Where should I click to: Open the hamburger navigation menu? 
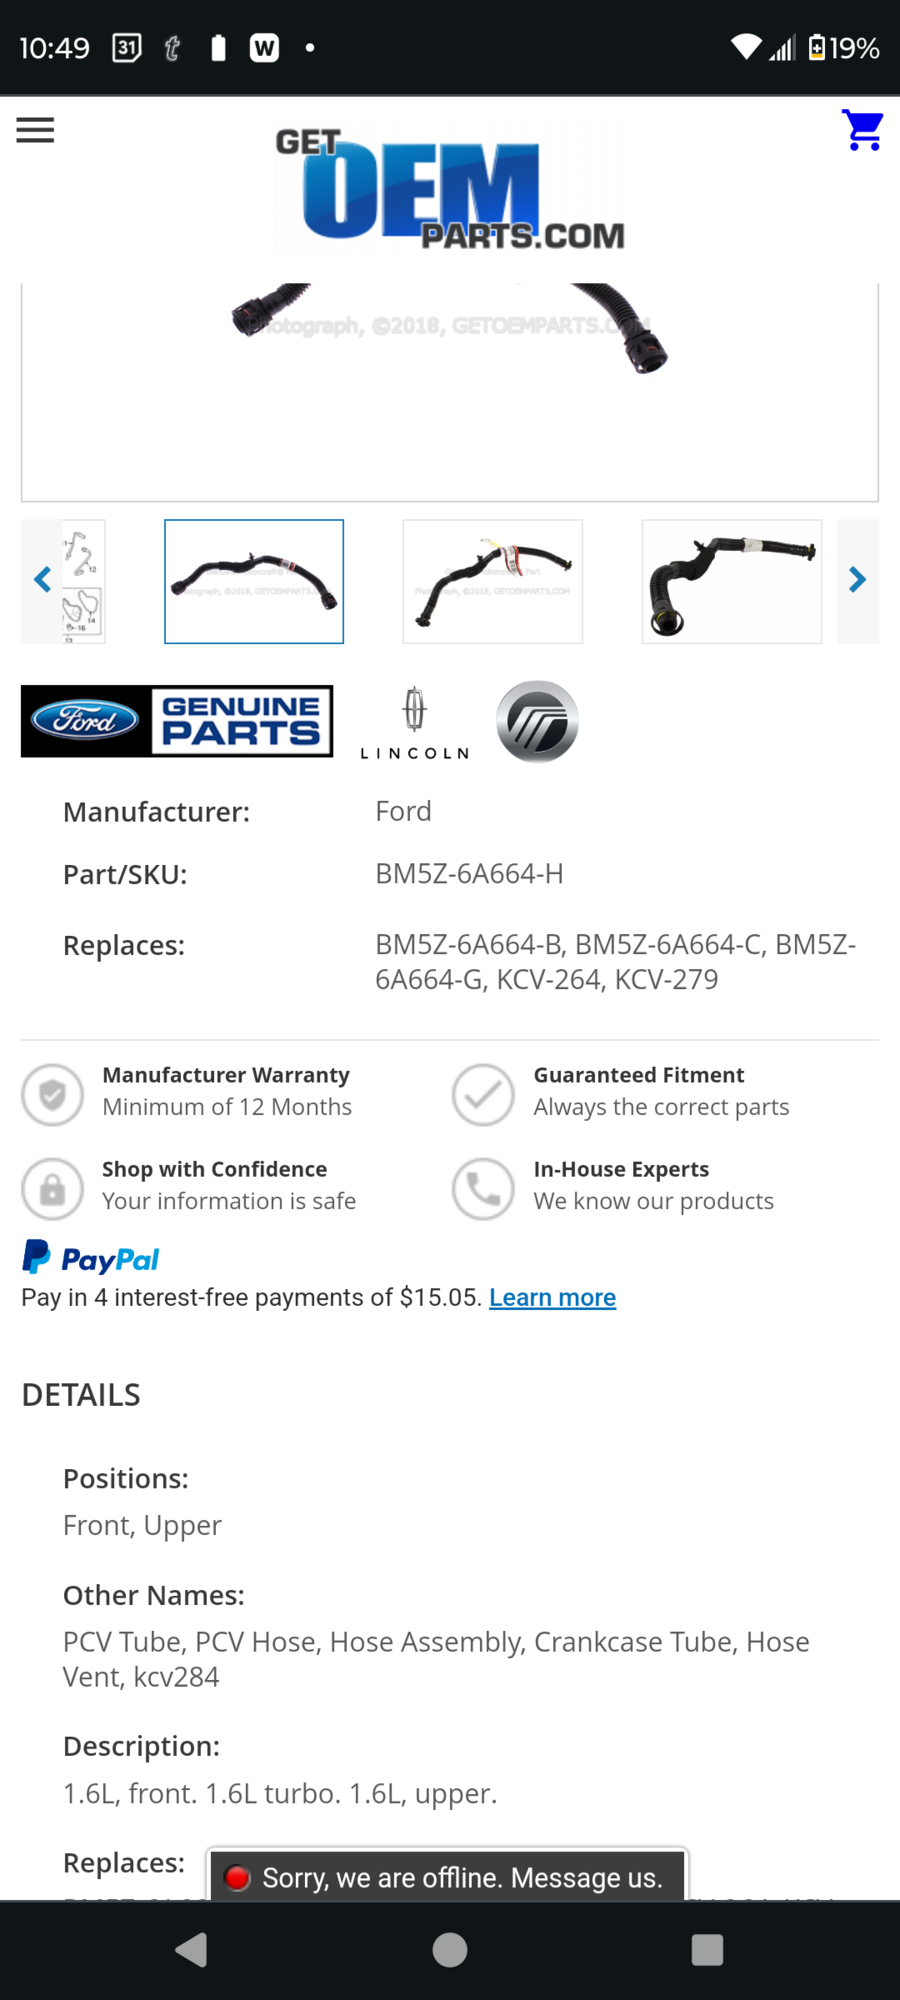[35, 130]
